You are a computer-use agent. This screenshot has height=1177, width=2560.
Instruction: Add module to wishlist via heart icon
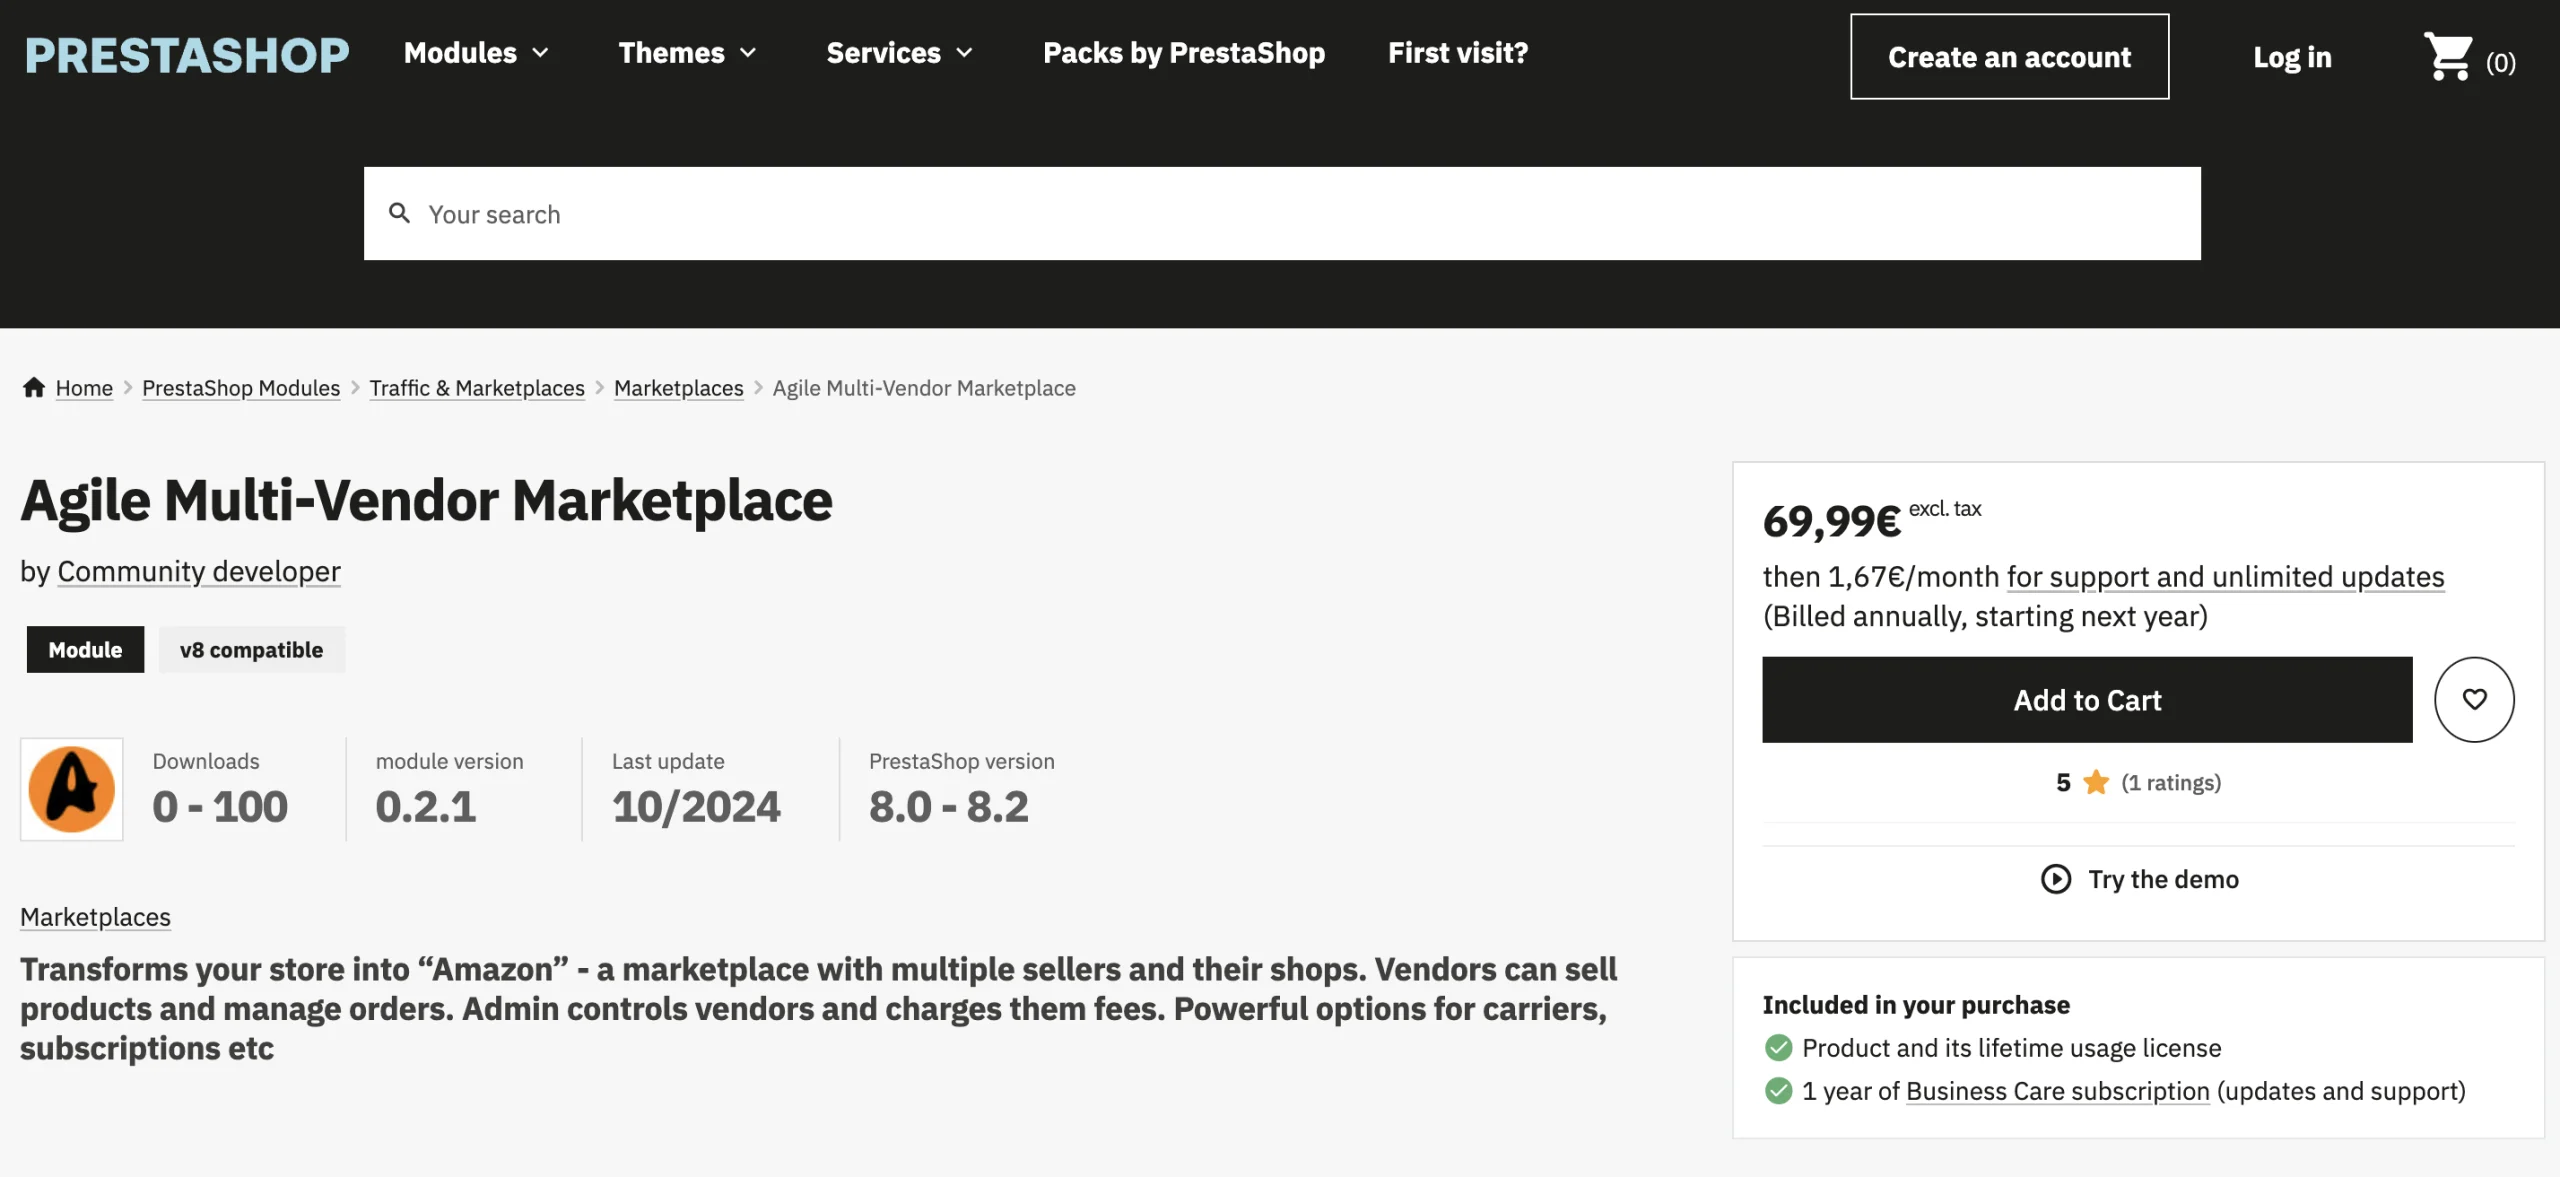(2475, 699)
